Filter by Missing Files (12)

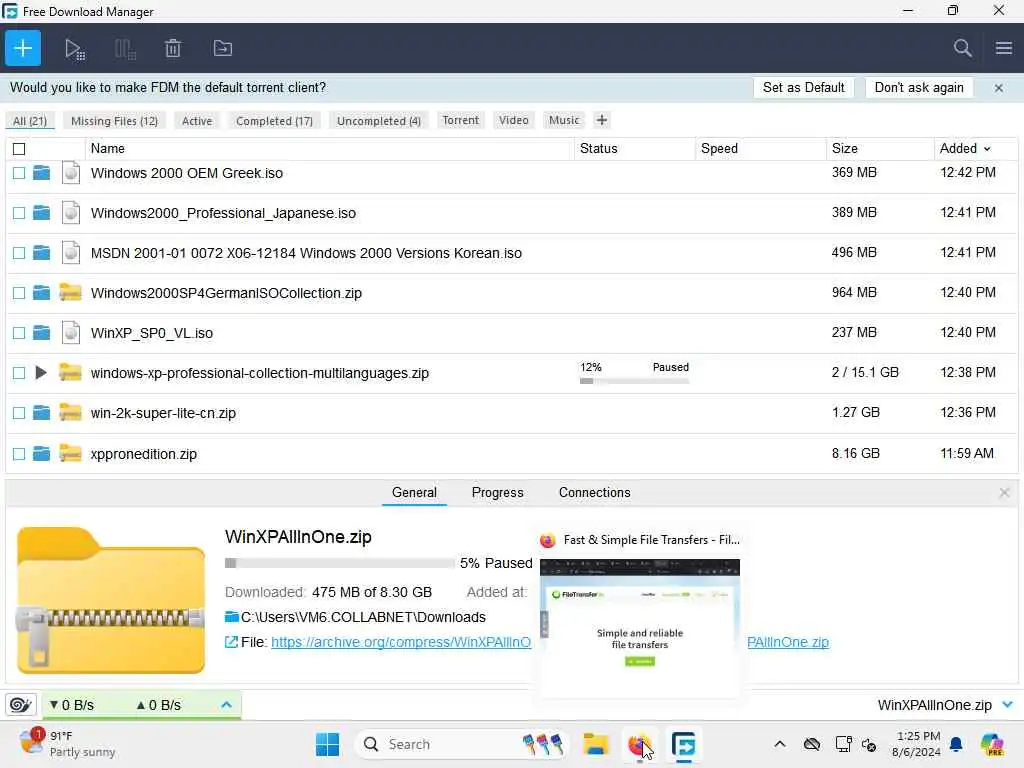click(x=114, y=121)
